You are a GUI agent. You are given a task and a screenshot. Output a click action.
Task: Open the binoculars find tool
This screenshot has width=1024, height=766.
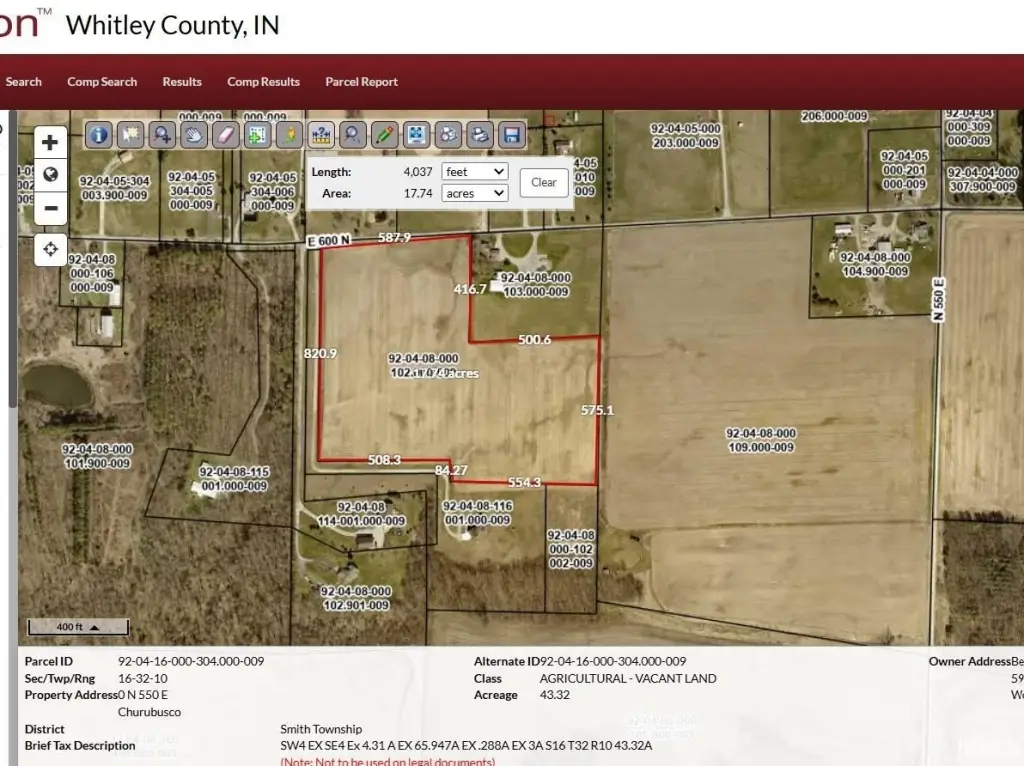pyautogui.click(x=449, y=134)
